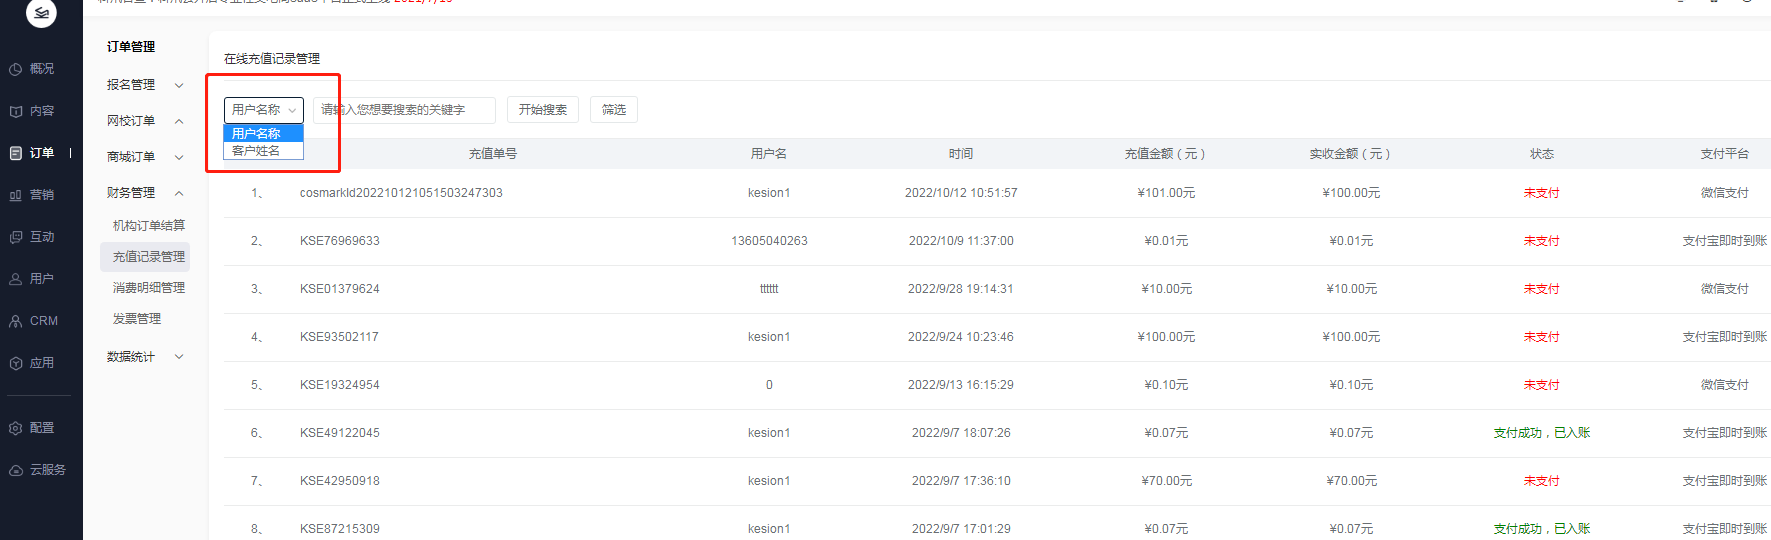Open 消费明细管理 in the finance submenu
The height and width of the screenshot is (540, 1771).
[x=149, y=288]
